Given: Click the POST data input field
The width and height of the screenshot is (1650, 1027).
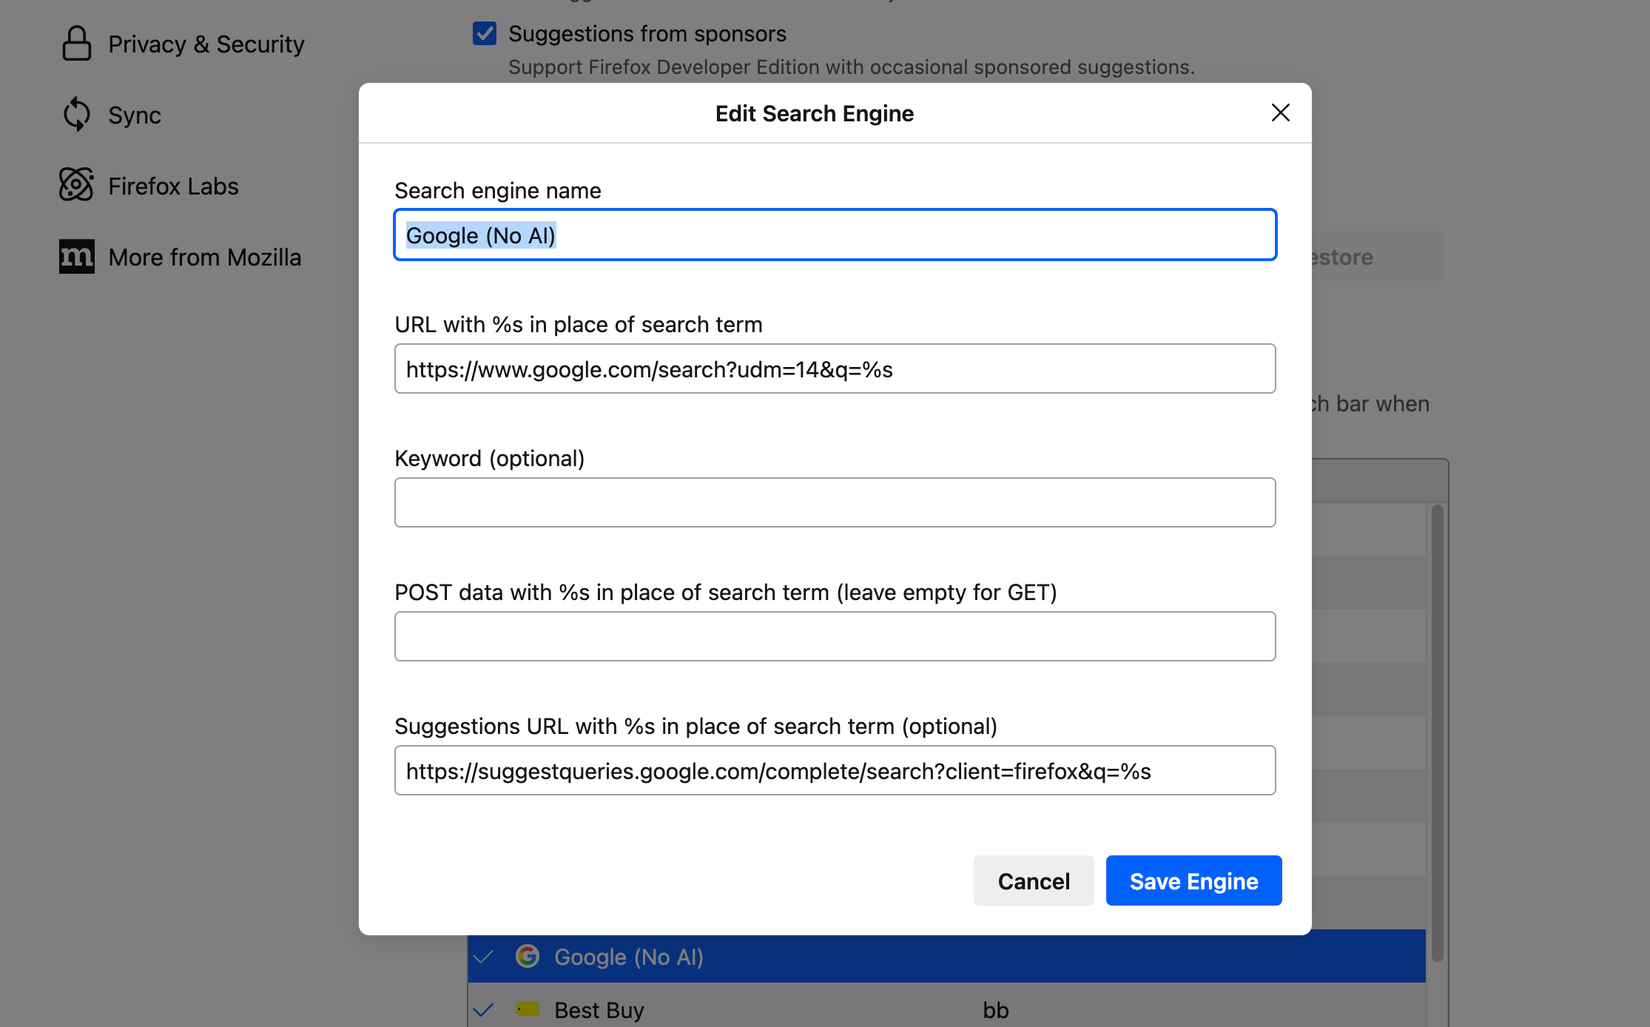Looking at the screenshot, I should point(834,637).
